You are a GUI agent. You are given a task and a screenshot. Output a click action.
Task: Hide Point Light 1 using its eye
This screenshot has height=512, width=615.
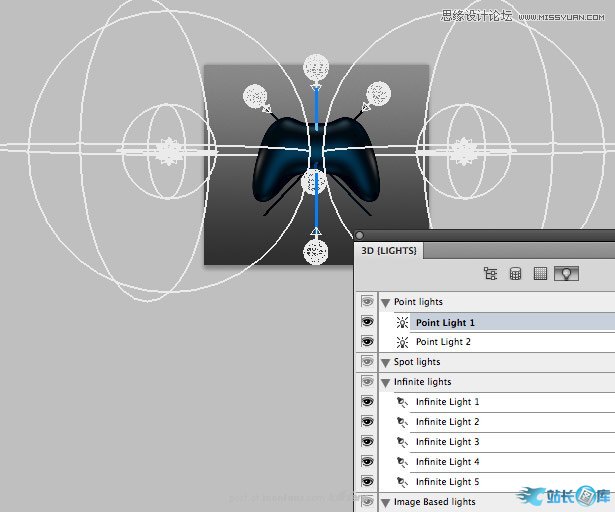367,322
